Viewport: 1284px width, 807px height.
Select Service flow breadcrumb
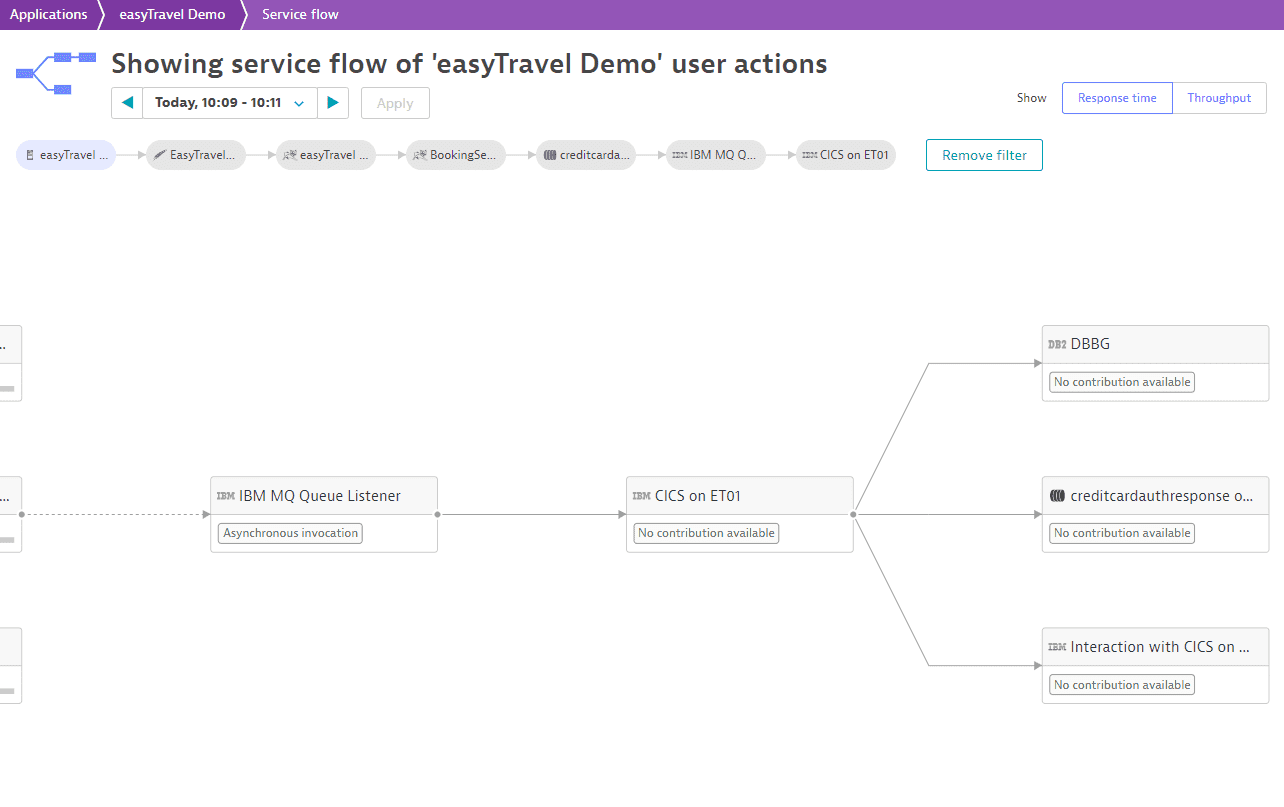[300, 15]
